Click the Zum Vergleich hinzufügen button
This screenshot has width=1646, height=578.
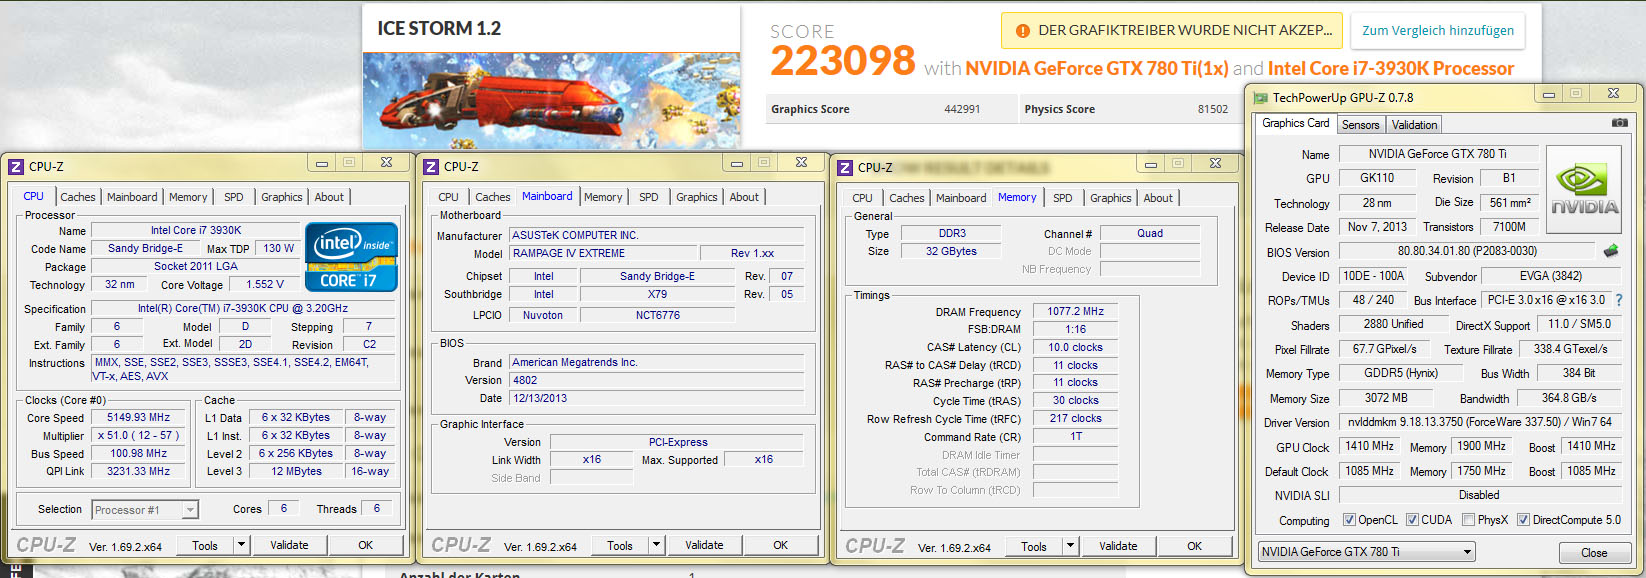click(1437, 31)
